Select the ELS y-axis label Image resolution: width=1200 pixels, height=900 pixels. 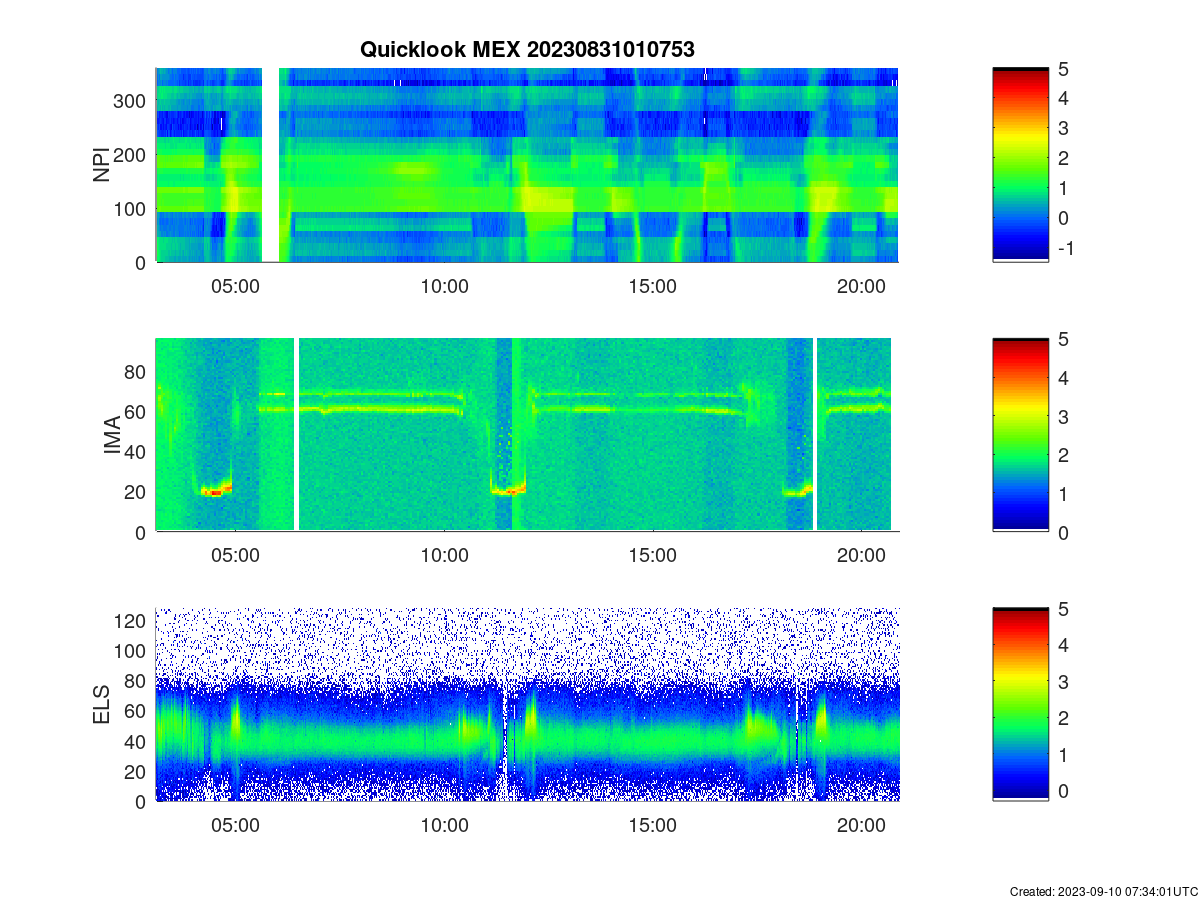coord(101,705)
